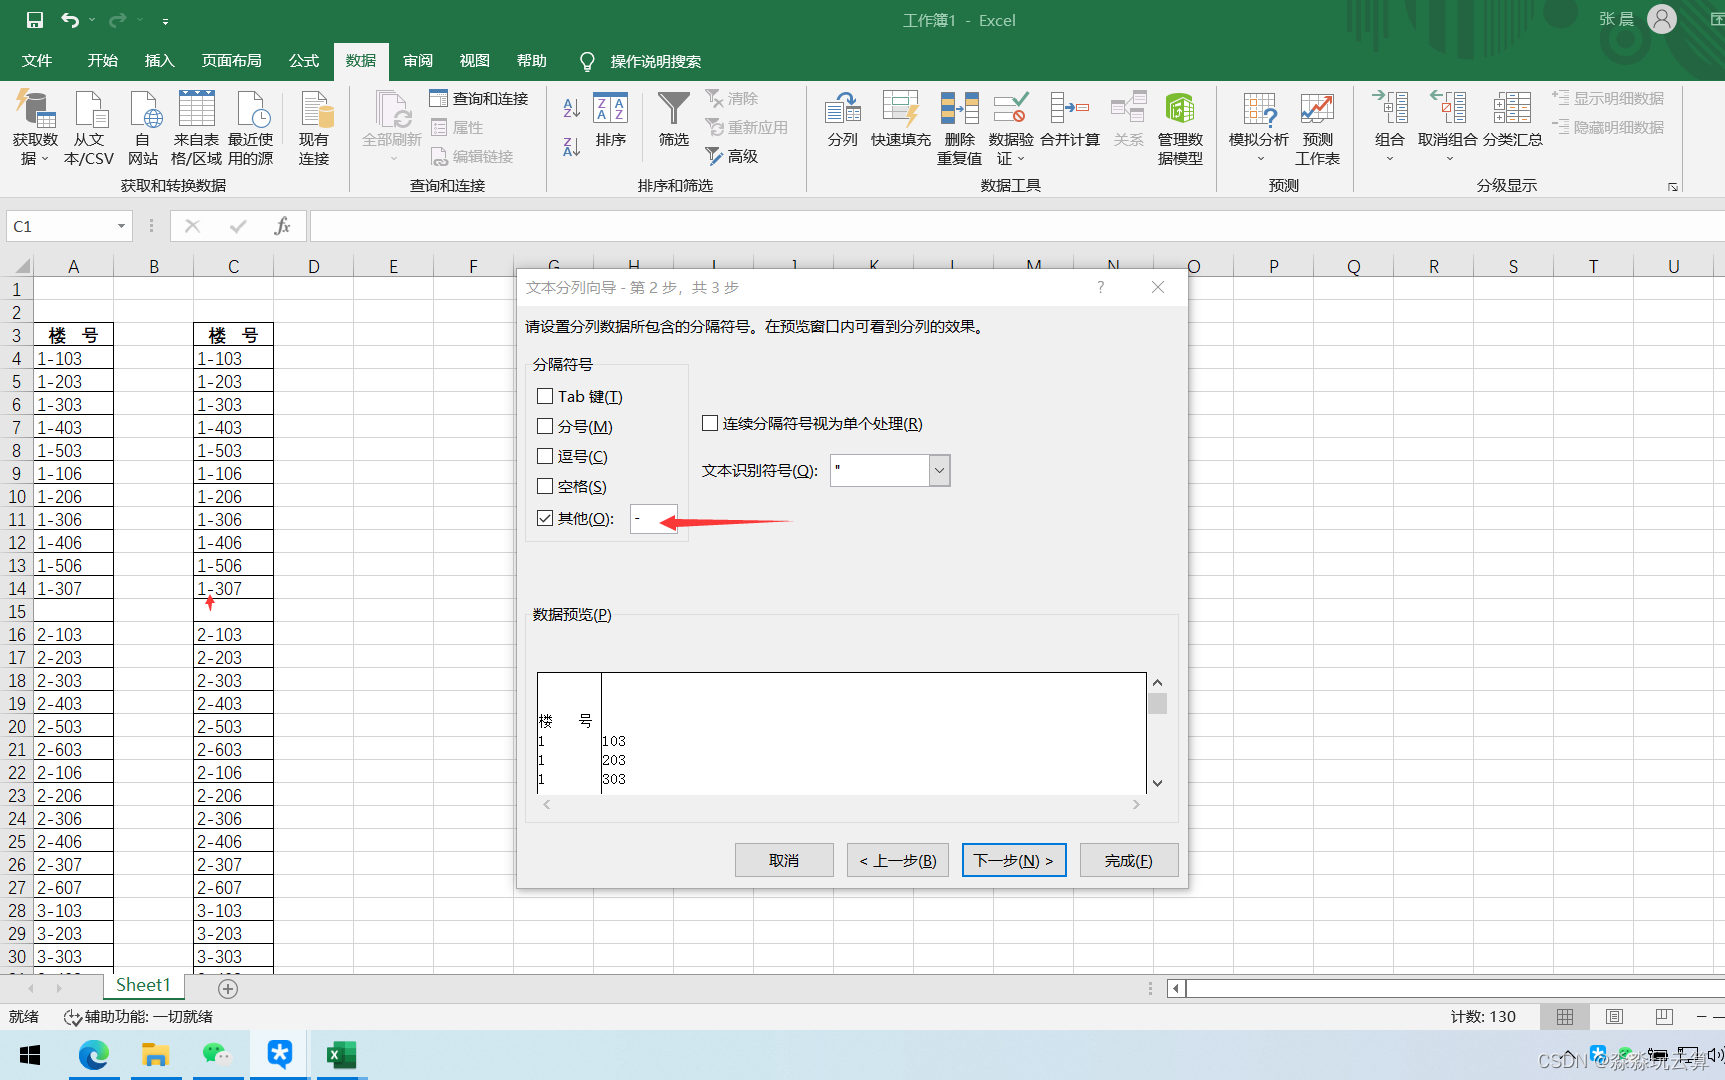Open the 文件 (File) tab

click(37, 61)
